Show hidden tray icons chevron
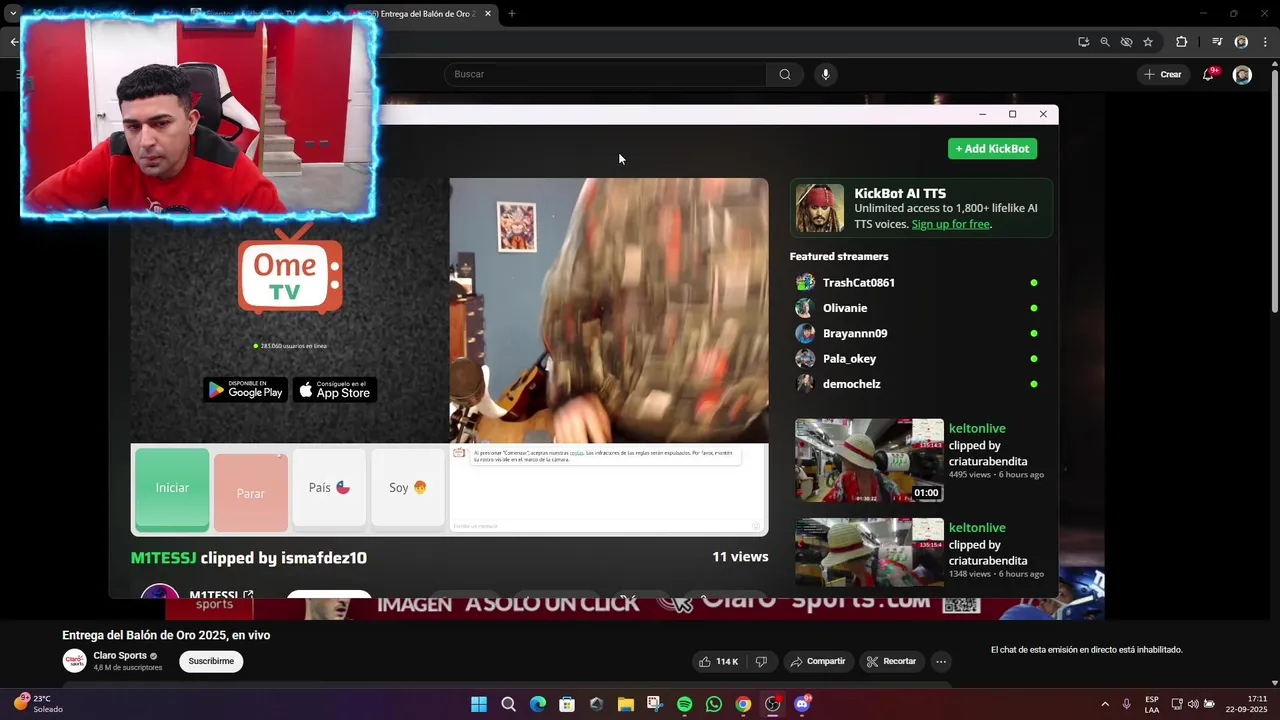This screenshot has width=1280, height=720. click(x=1105, y=704)
